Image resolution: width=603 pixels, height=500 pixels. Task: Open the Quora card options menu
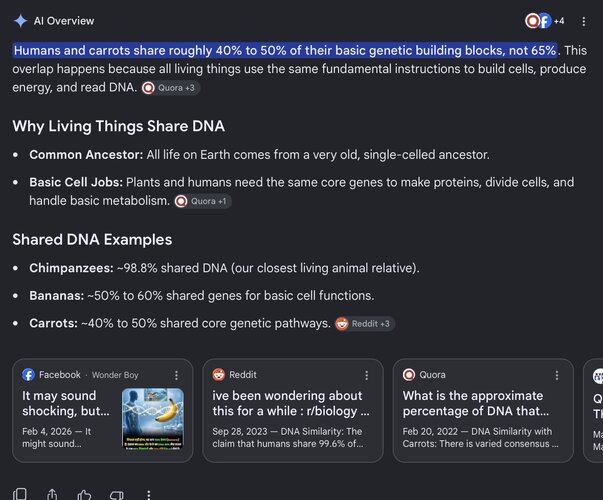pyautogui.click(x=556, y=375)
